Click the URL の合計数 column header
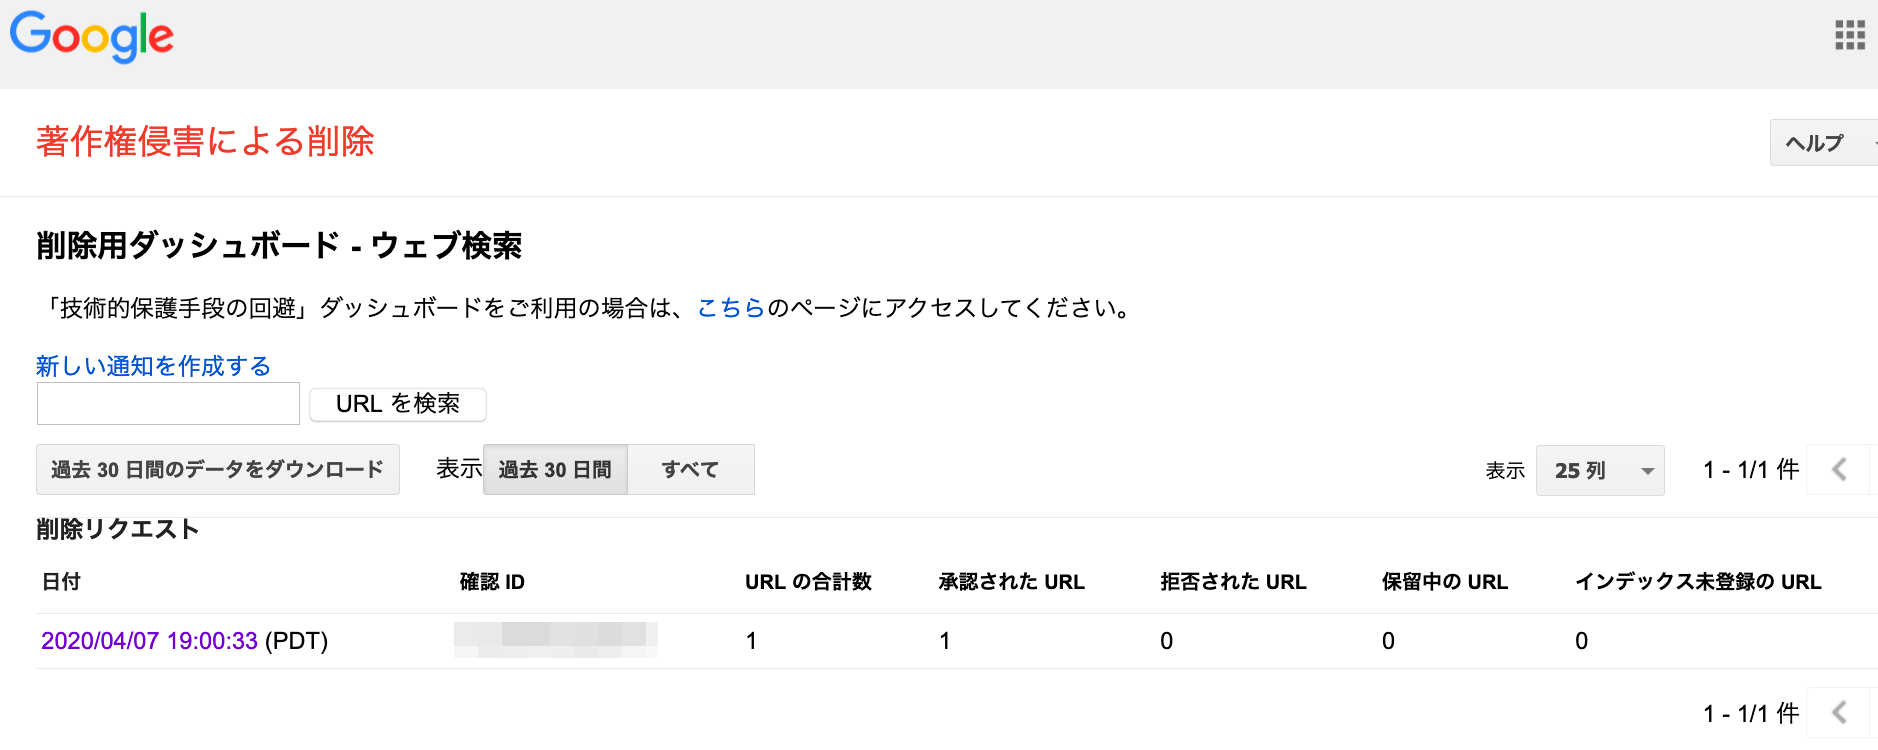This screenshot has height=750, width=1878. 808,582
